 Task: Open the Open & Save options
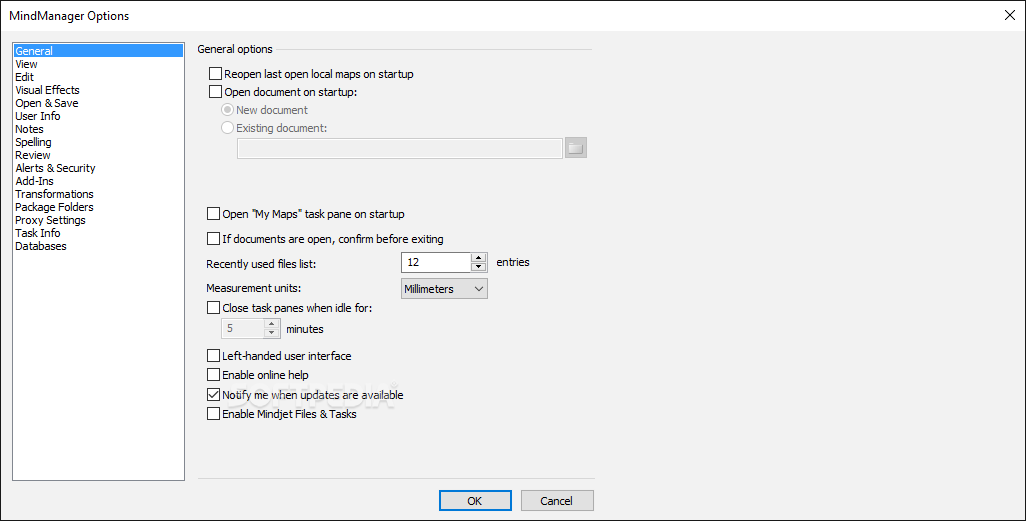(x=99, y=103)
